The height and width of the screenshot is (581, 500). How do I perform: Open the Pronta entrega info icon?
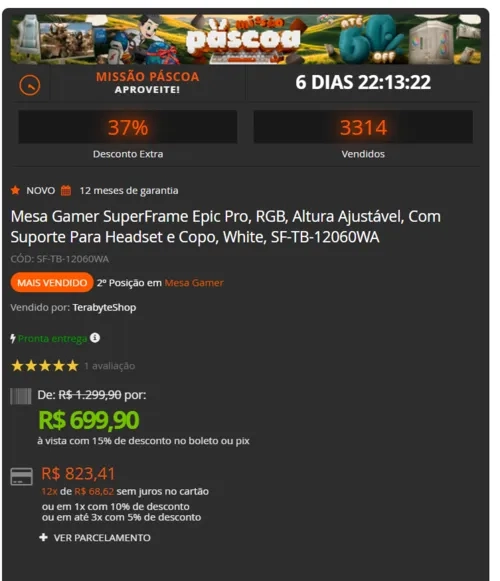95,338
